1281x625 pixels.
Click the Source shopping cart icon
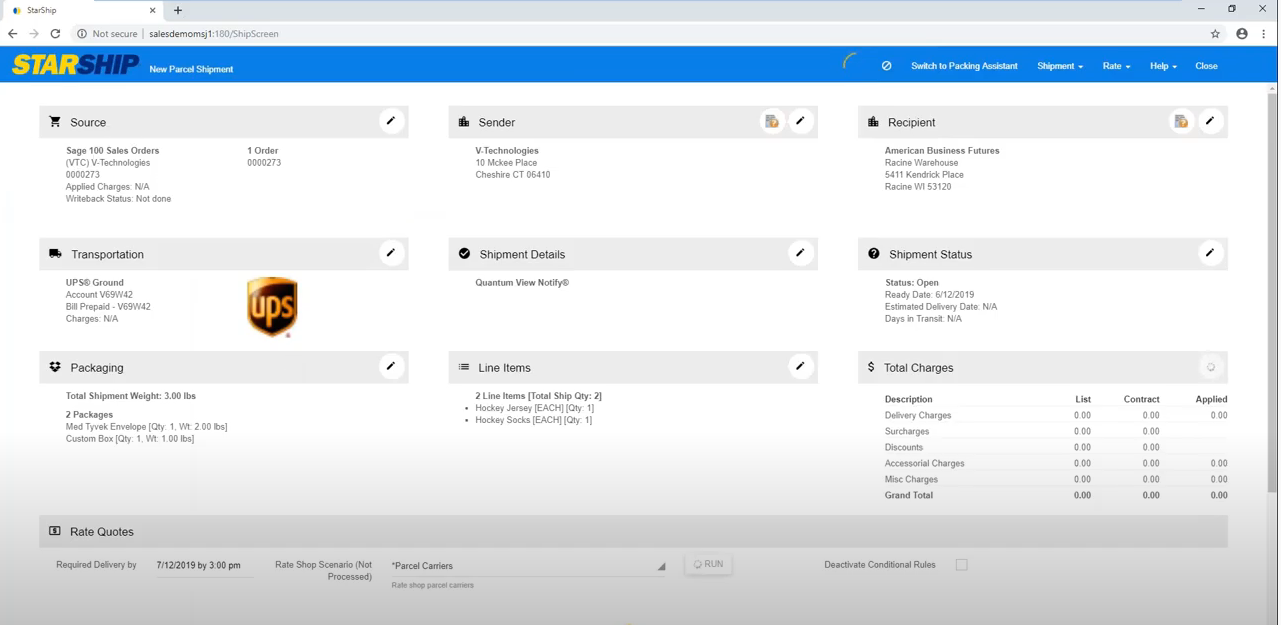[55, 122]
